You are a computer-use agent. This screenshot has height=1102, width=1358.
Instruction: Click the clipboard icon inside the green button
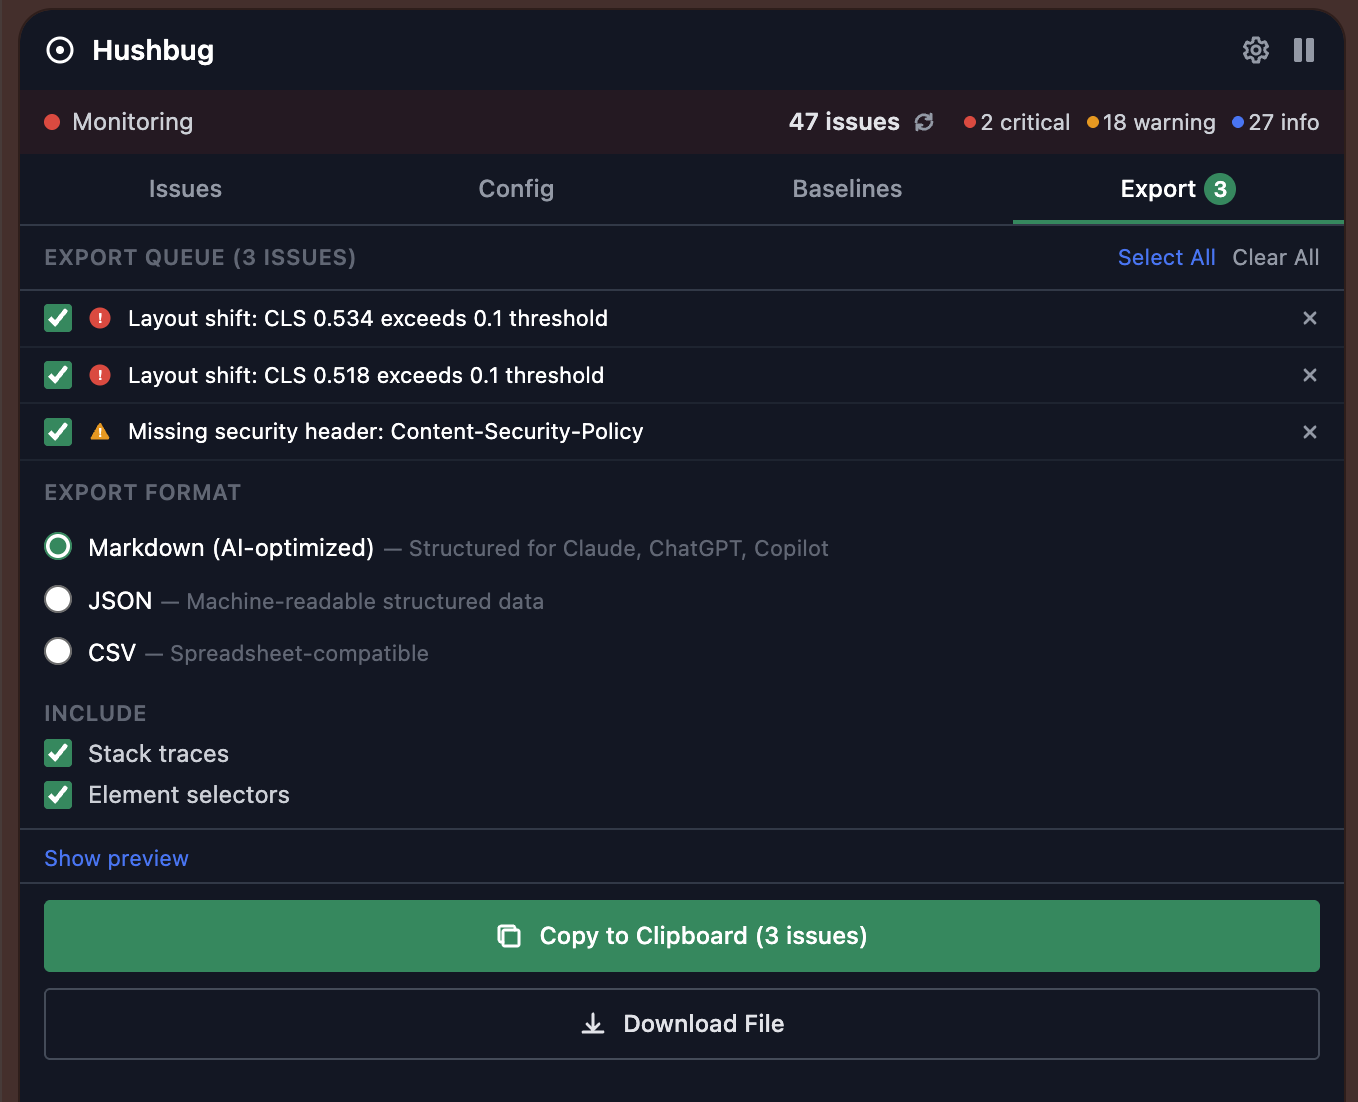(x=510, y=936)
